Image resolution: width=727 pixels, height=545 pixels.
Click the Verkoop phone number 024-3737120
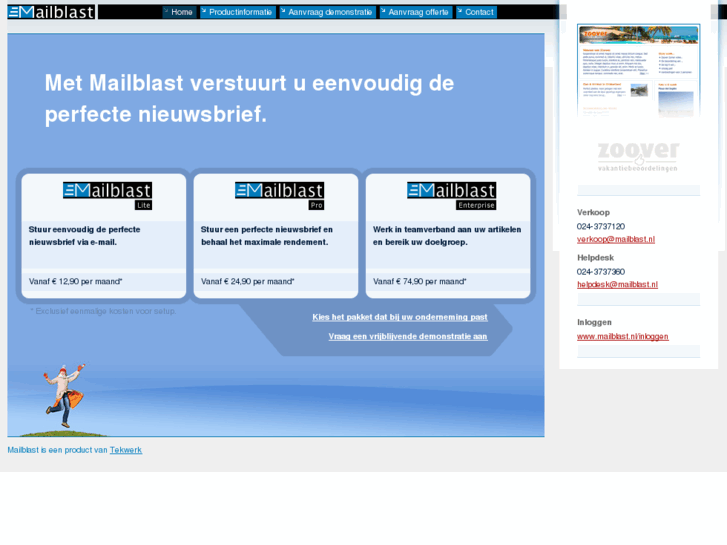pos(601,226)
